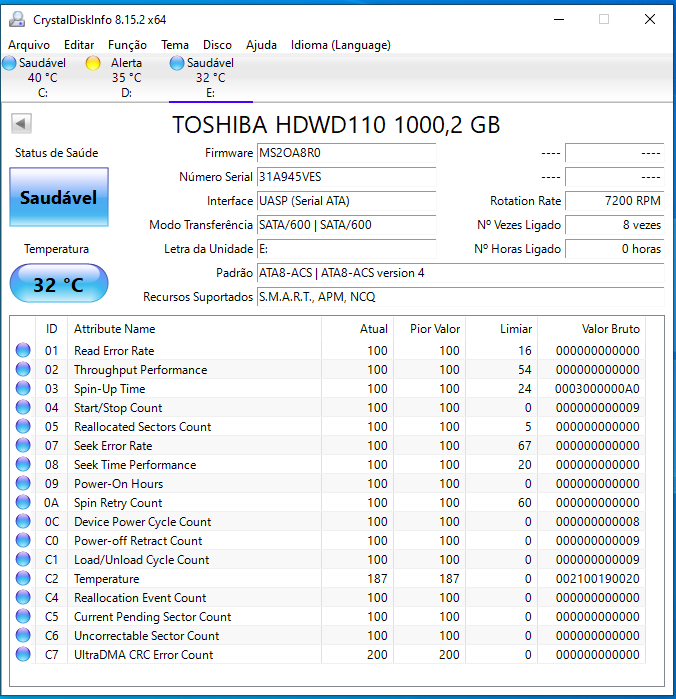Click status orb of Spin-Up Time row
676x699 pixels.
23,388
